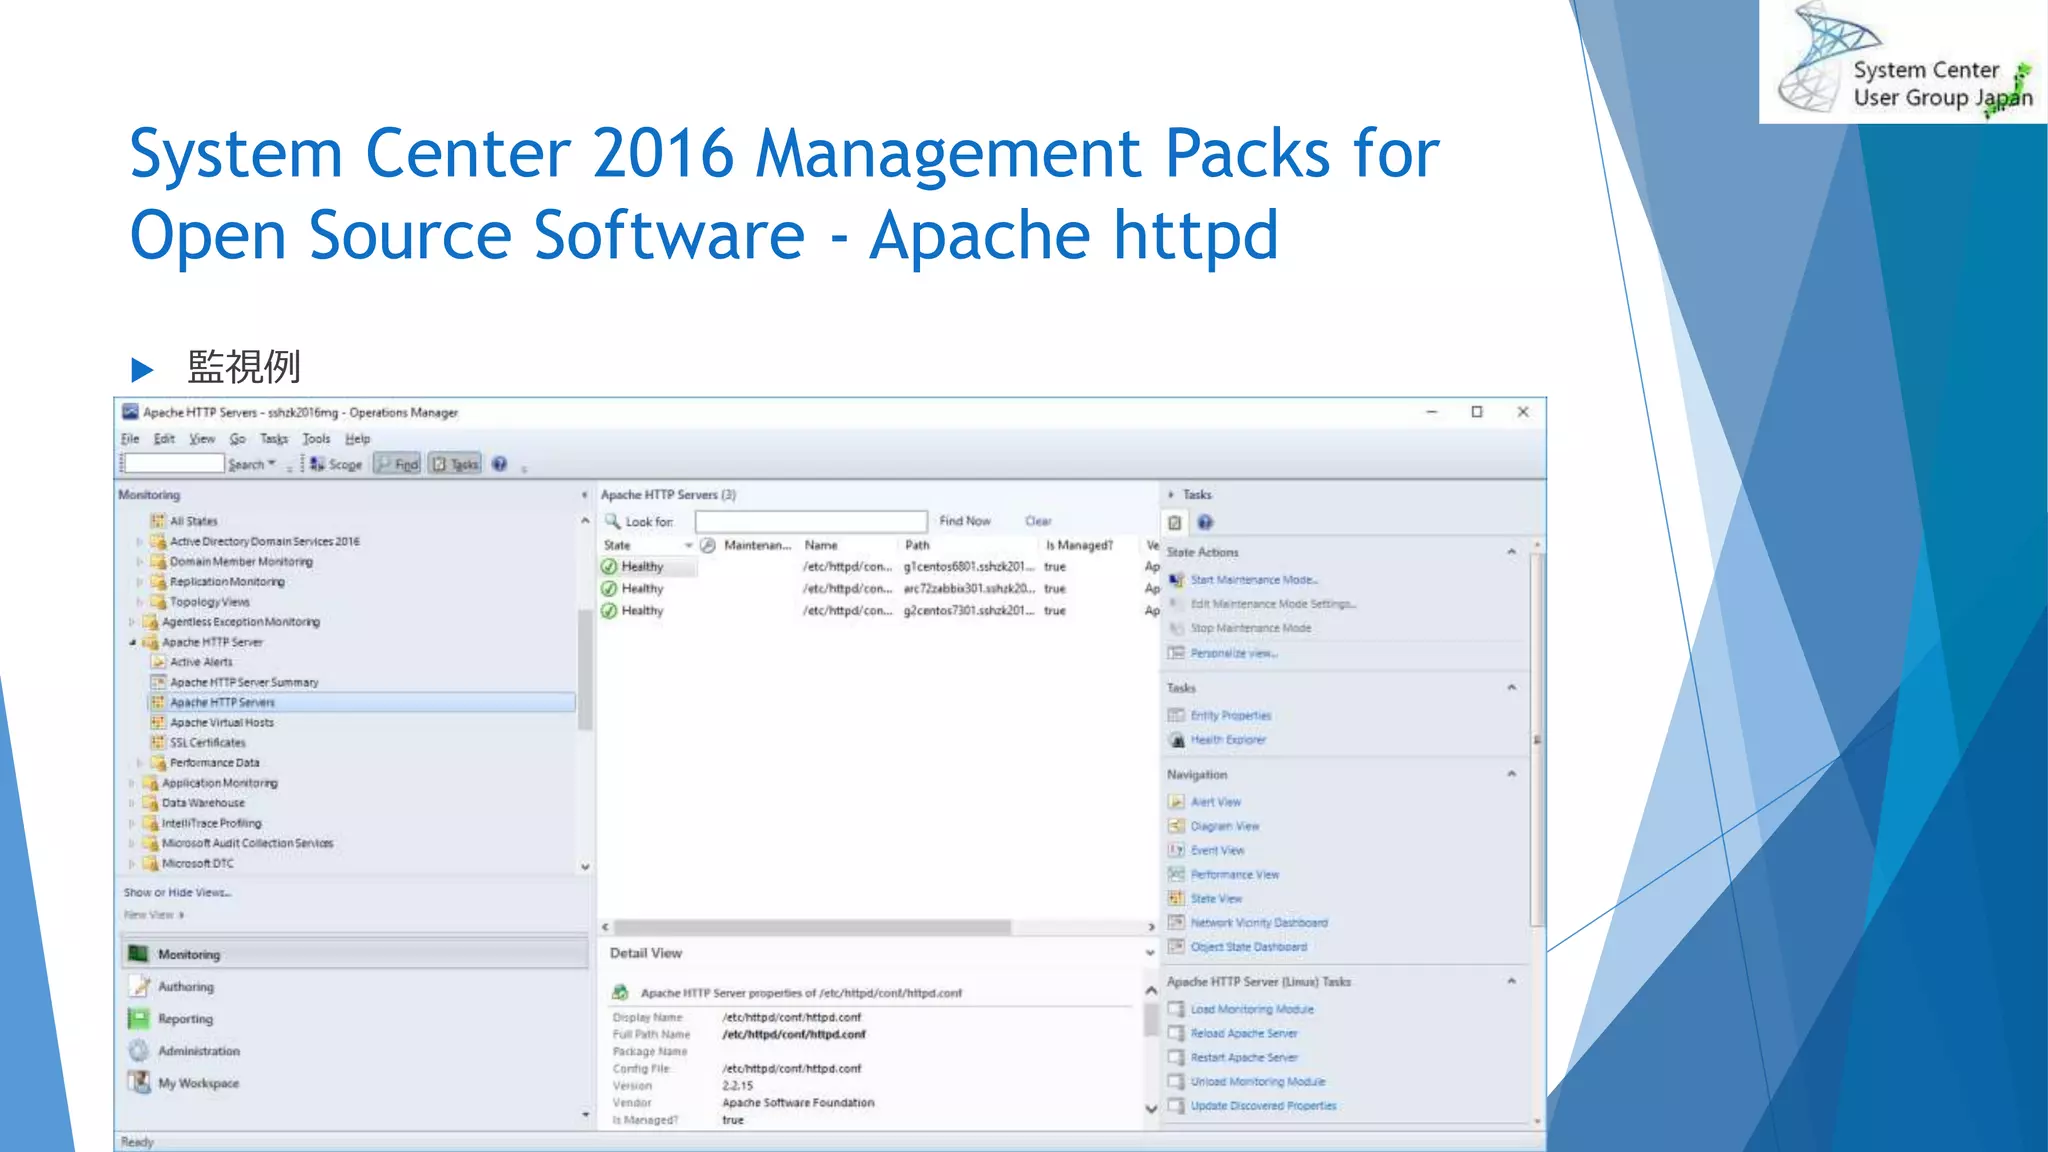2048x1152 pixels.
Task: Open Performance View navigation
Action: point(1234,875)
